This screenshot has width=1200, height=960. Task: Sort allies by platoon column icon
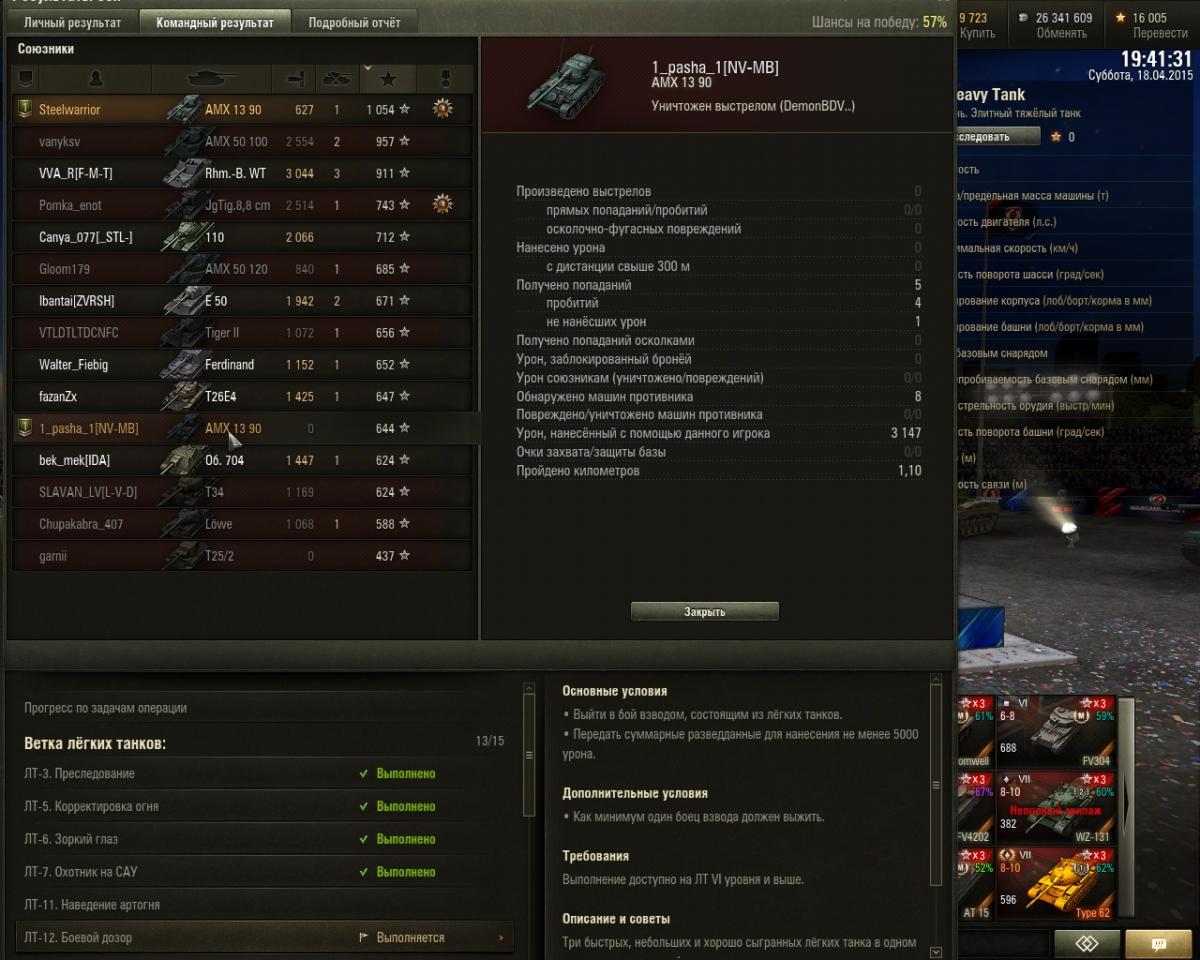26,78
